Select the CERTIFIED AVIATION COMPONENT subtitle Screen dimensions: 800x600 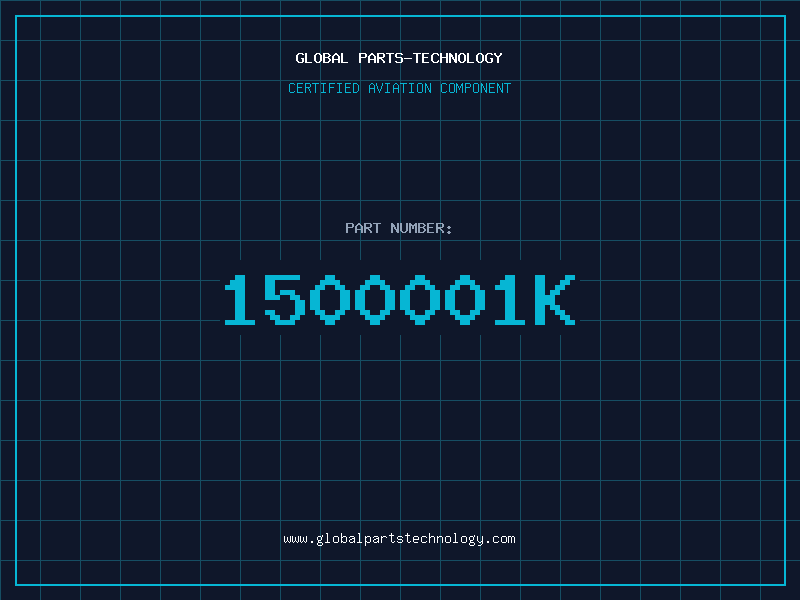(x=399, y=88)
